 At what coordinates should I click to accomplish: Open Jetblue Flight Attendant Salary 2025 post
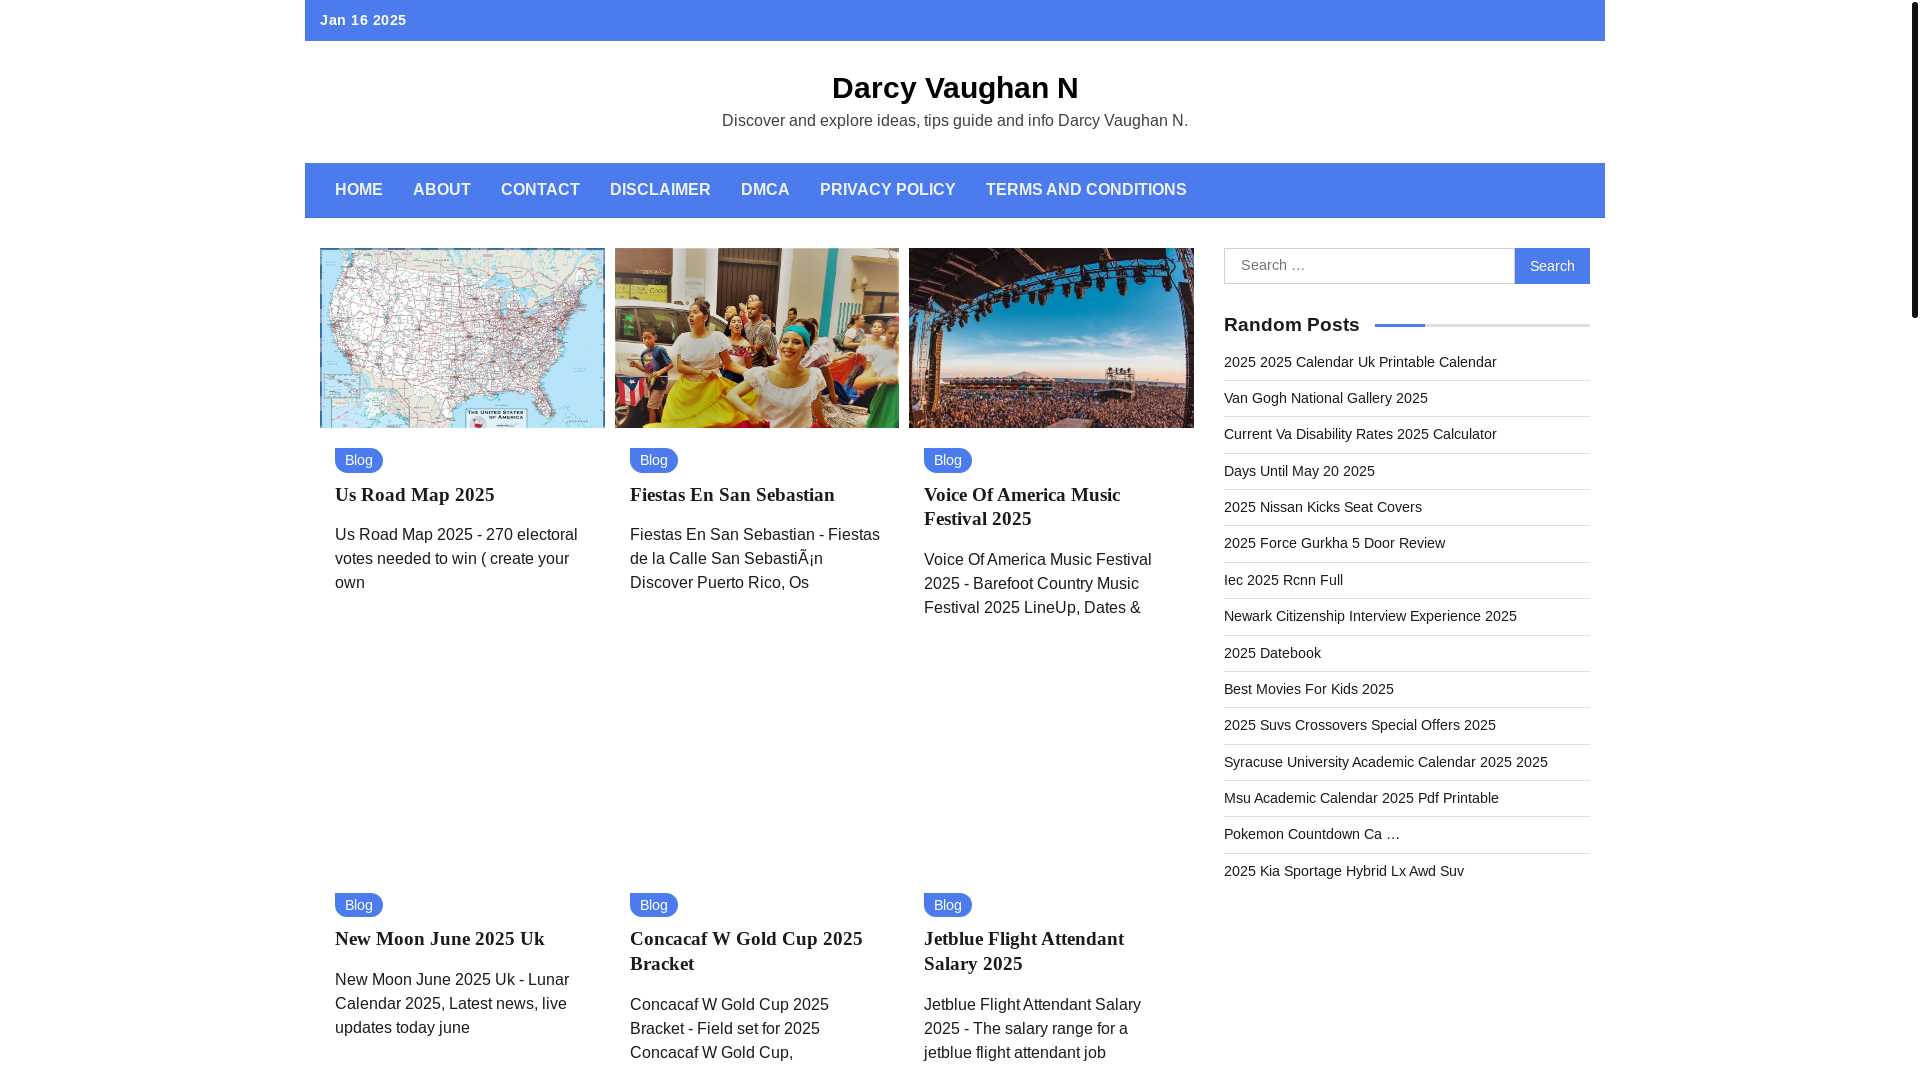[1024, 951]
